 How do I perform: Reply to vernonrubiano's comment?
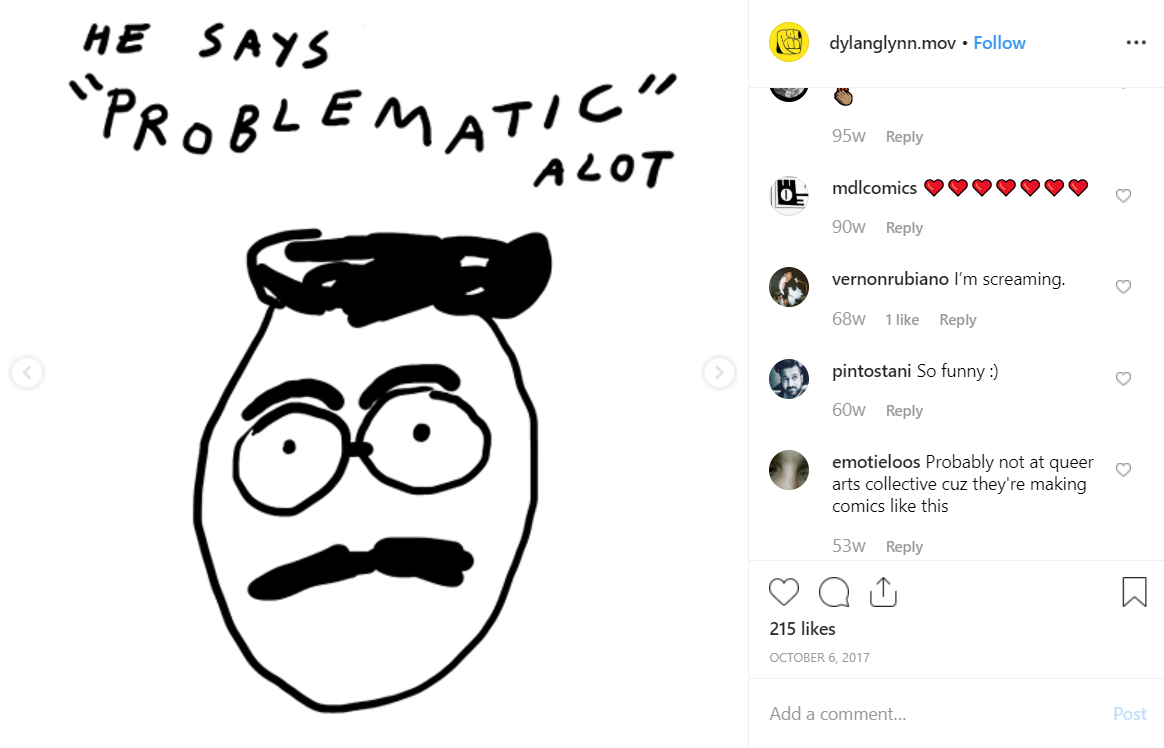(x=958, y=320)
